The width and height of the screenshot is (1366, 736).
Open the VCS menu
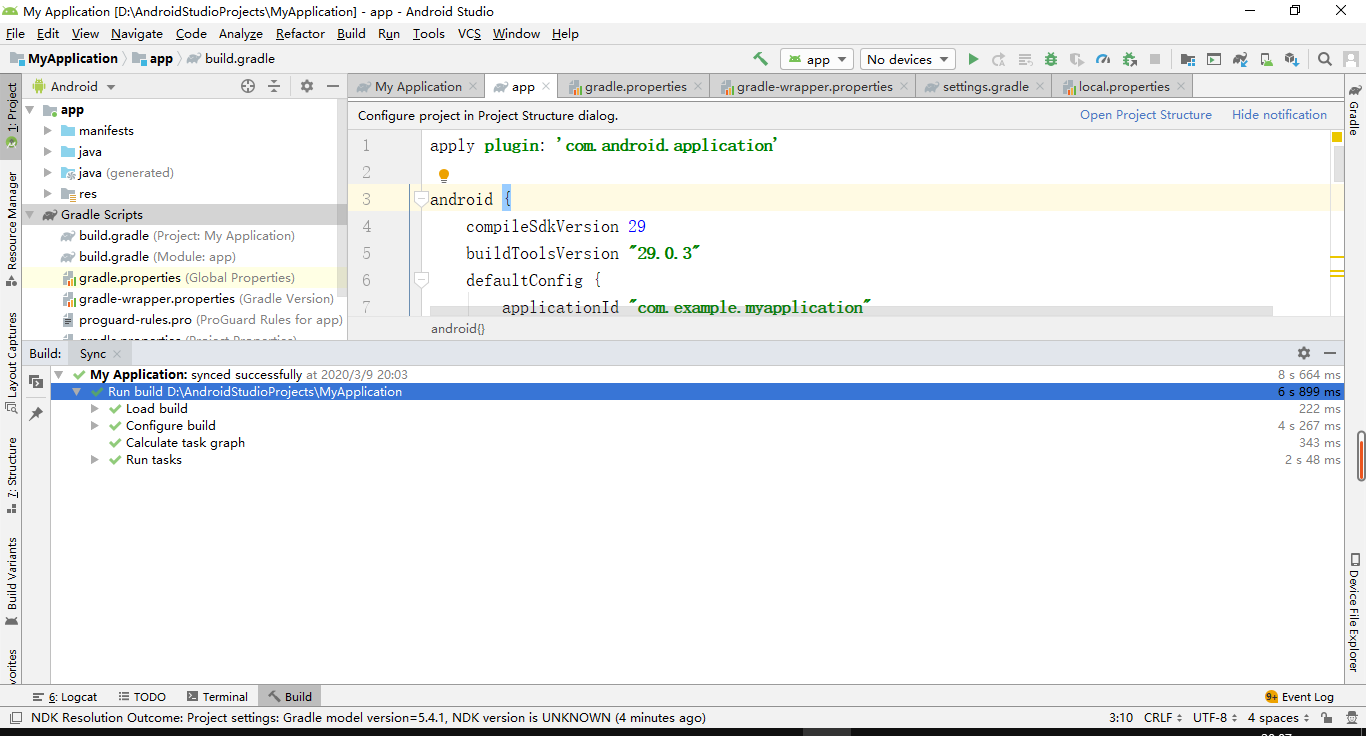click(x=469, y=33)
